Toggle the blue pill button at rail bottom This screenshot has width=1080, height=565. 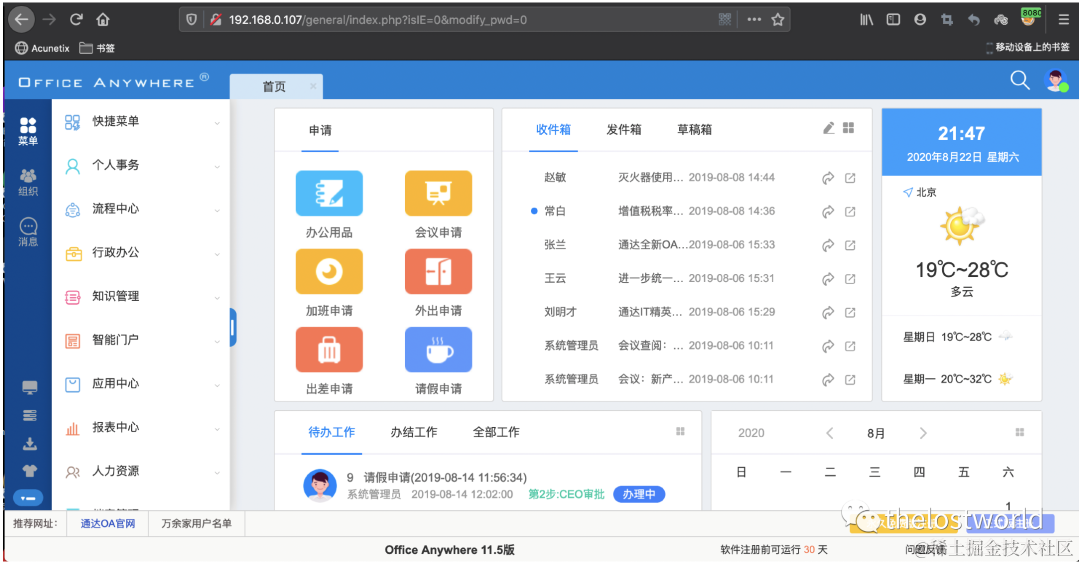pos(28,497)
